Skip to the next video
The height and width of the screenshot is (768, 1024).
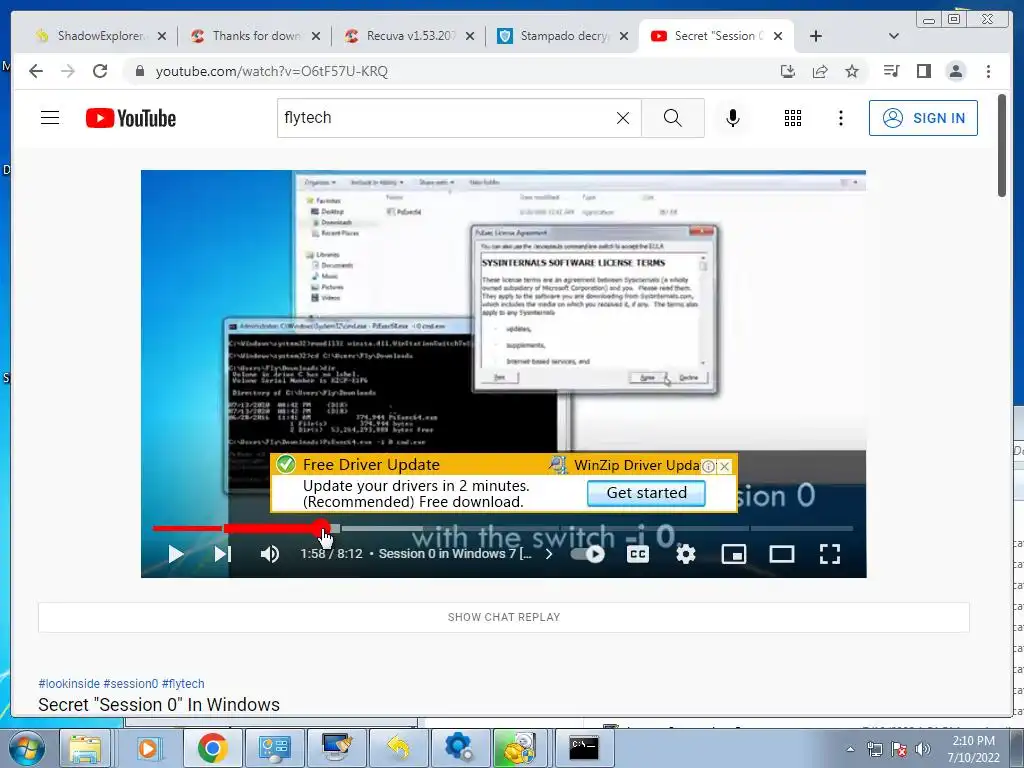tap(223, 554)
